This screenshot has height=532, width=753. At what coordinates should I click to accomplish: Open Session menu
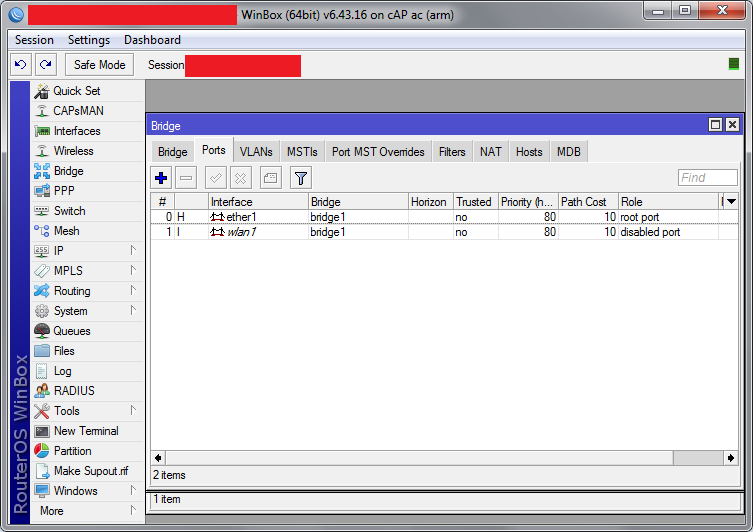point(34,40)
